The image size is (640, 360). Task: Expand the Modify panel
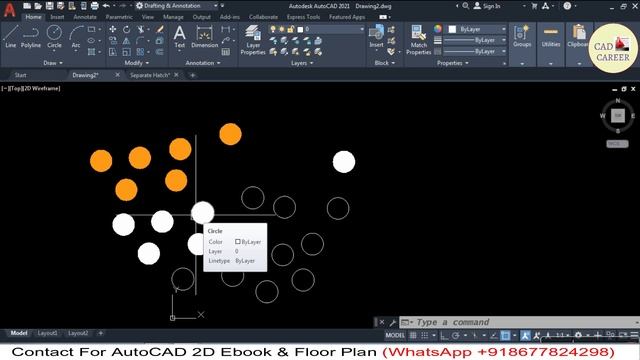(137, 63)
